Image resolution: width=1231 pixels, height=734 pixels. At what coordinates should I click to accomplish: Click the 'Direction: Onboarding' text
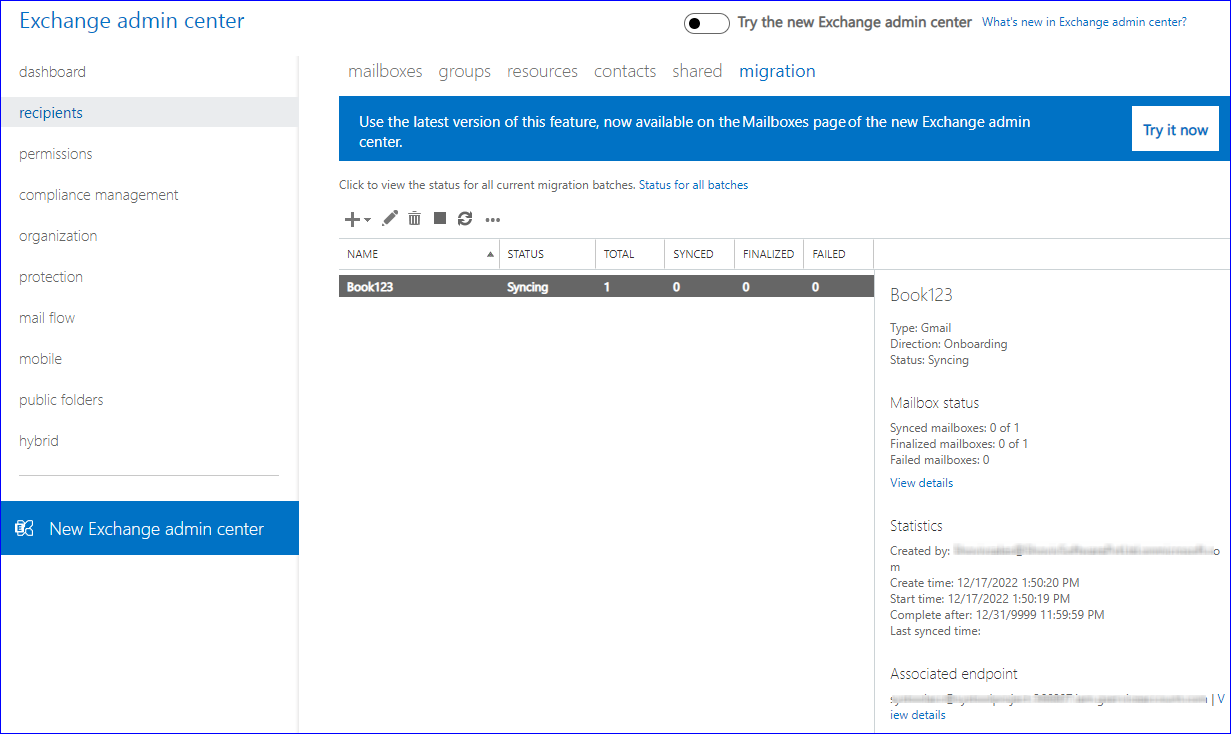949,344
